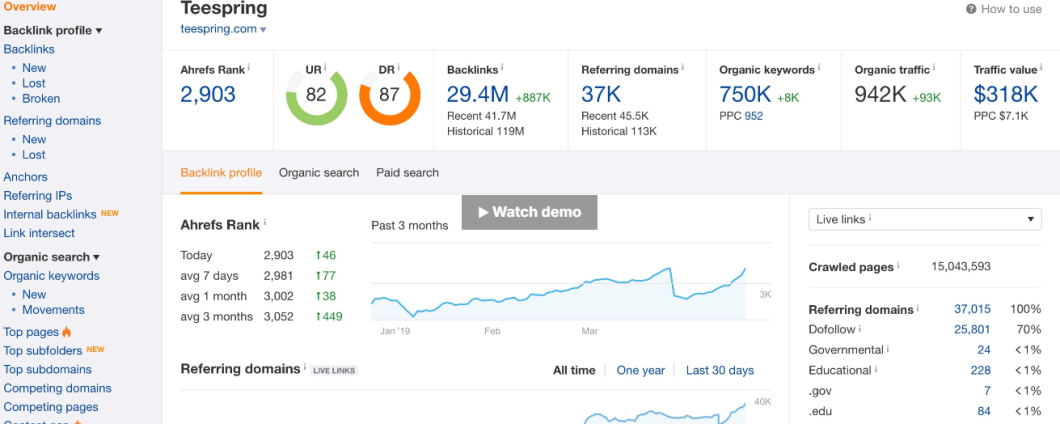Click the info icon next to Ahrefs Rank metric
Viewport: 1060px width, 424px height.
click(x=249, y=67)
